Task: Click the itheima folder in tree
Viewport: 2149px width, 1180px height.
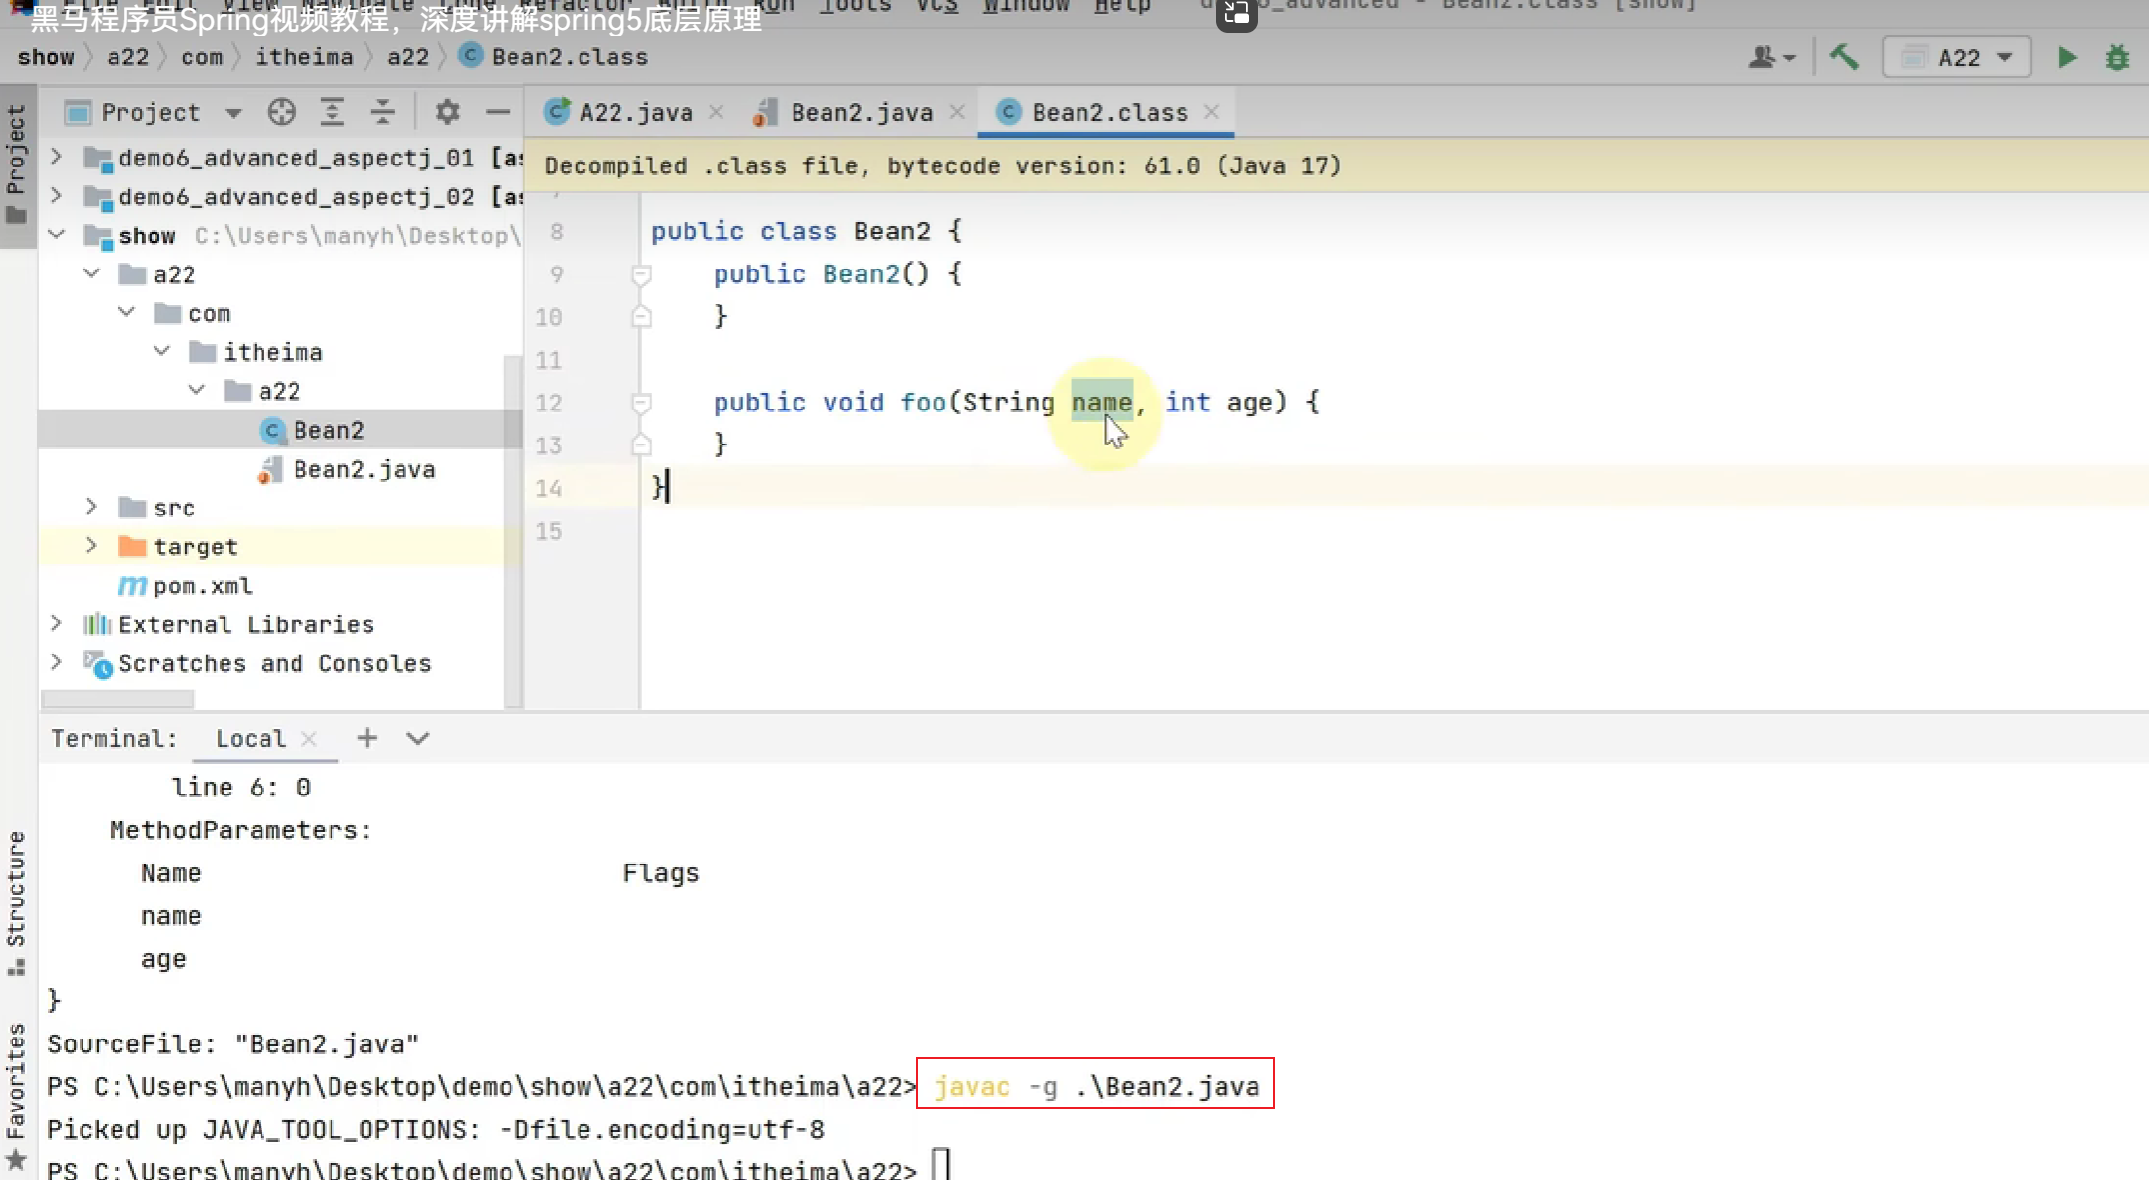Action: (x=272, y=352)
